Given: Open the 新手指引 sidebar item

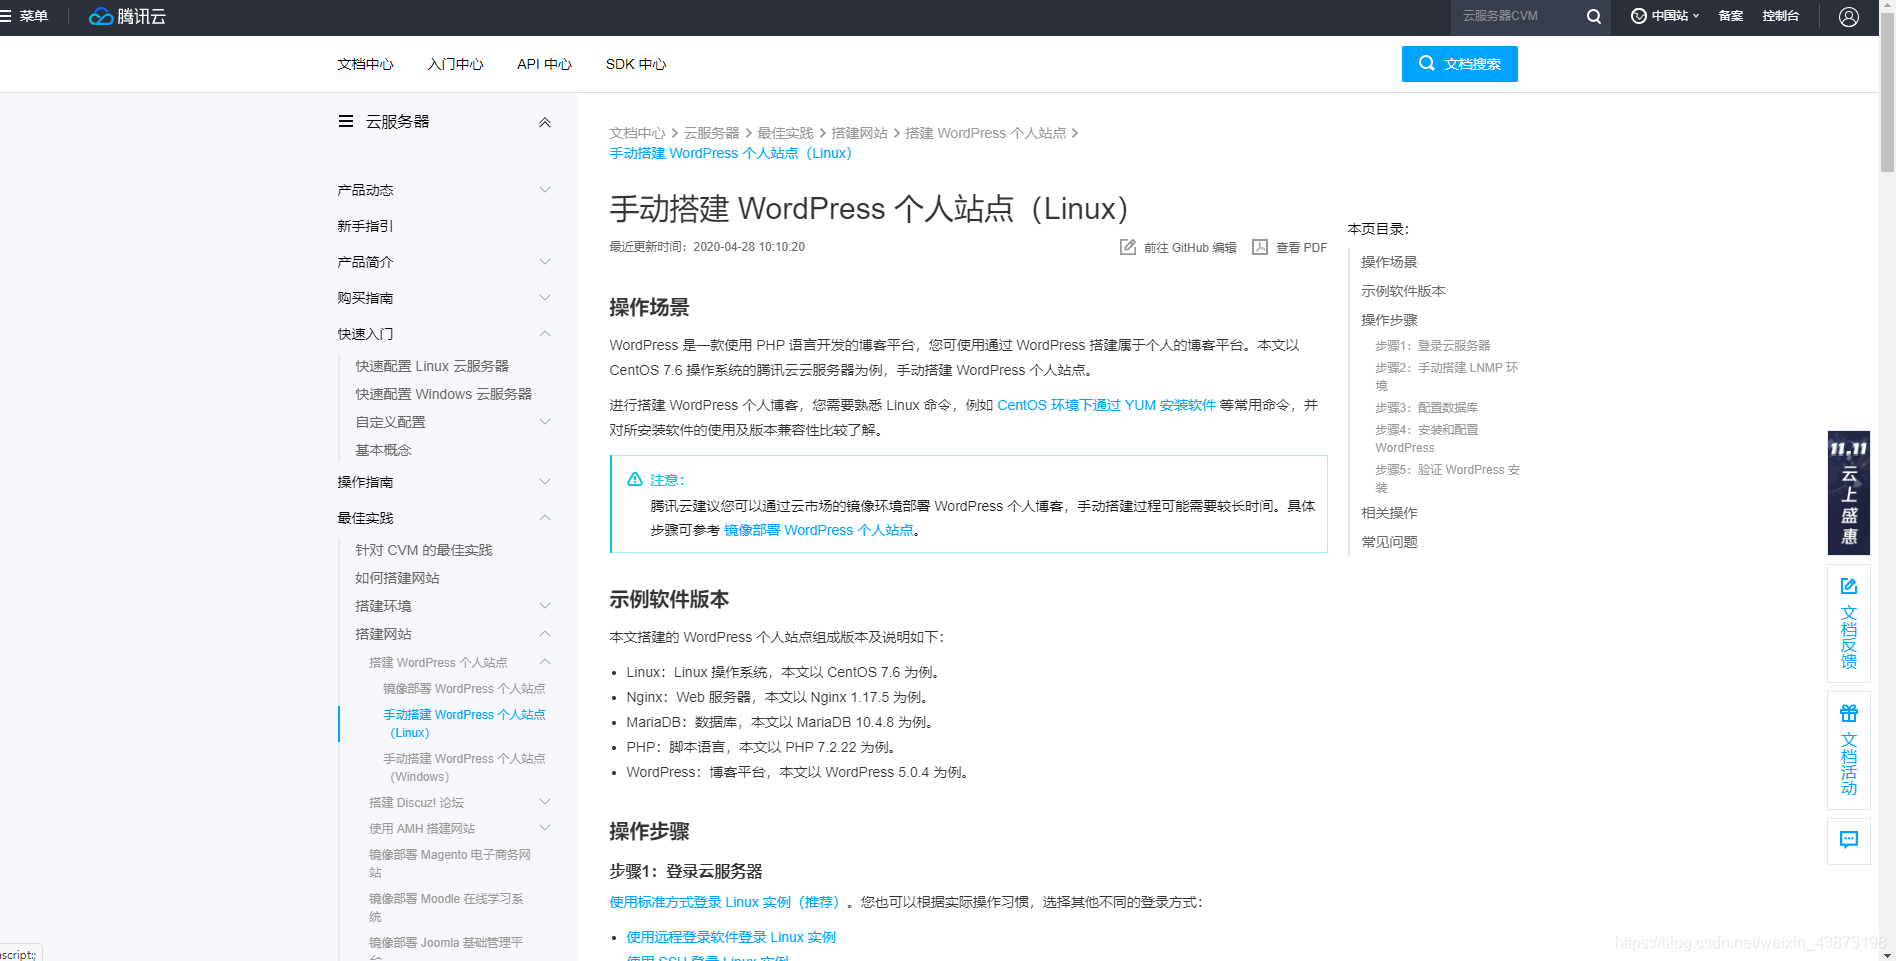Looking at the screenshot, I should click(x=365, y=226).
